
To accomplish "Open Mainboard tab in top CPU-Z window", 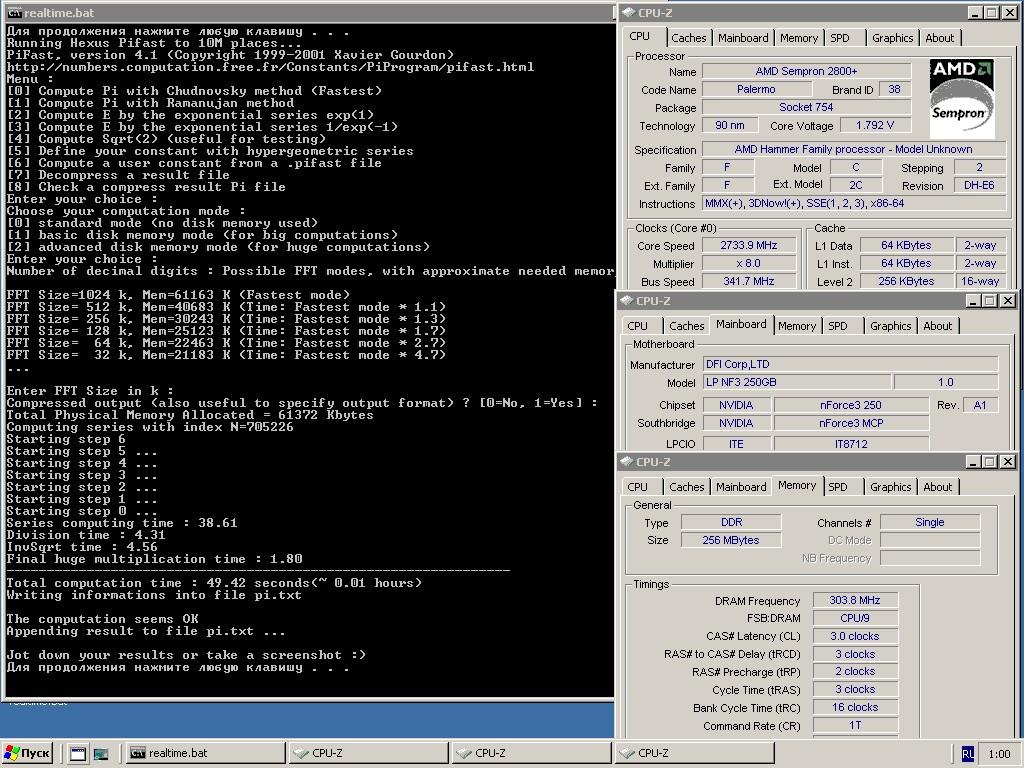I will (743, 38).
